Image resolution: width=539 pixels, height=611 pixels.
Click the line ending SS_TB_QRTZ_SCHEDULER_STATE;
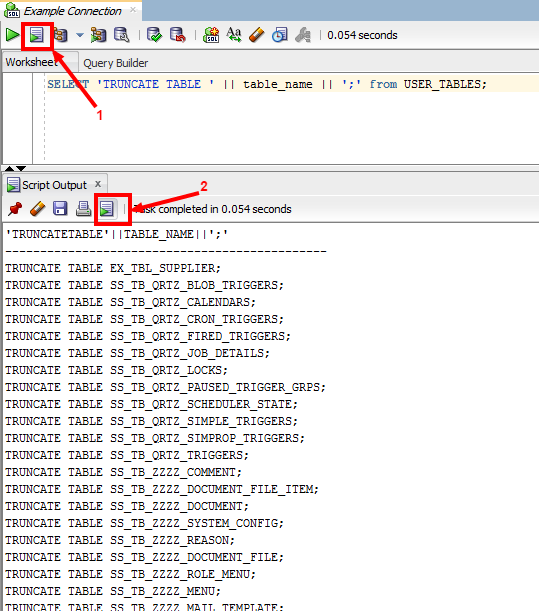151,404
